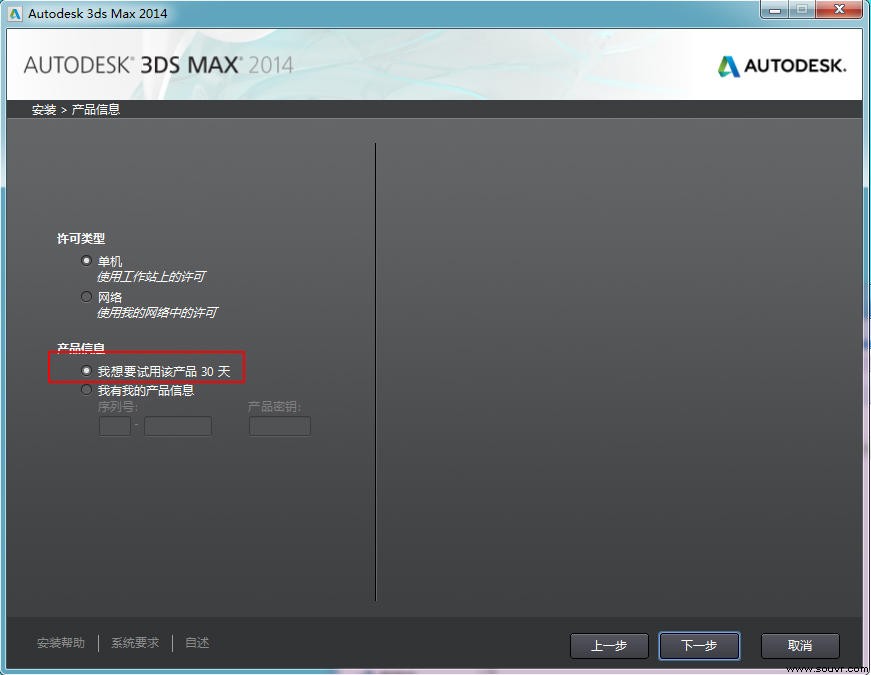The width and height of the screenshot is (871, 675).
Task: Click the AUTODESK 3DS MAX 2014 product title
Action: coord(158,65)
